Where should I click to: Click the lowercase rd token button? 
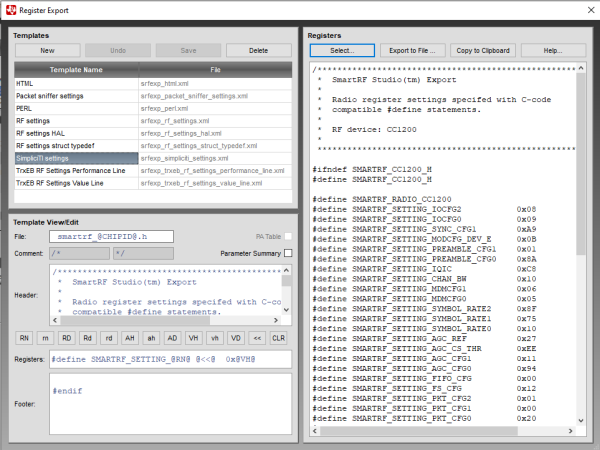tap(109, 338)
